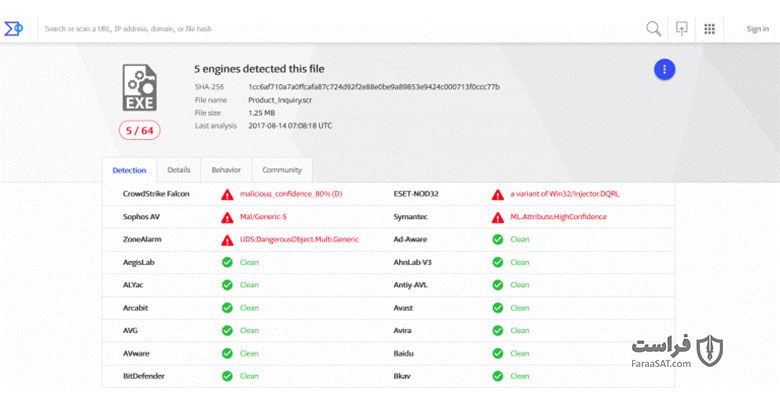Viewport: 780px width, 405px height.
Task: Click the ALYac green check icon
Action: click(x=227, y=285)
